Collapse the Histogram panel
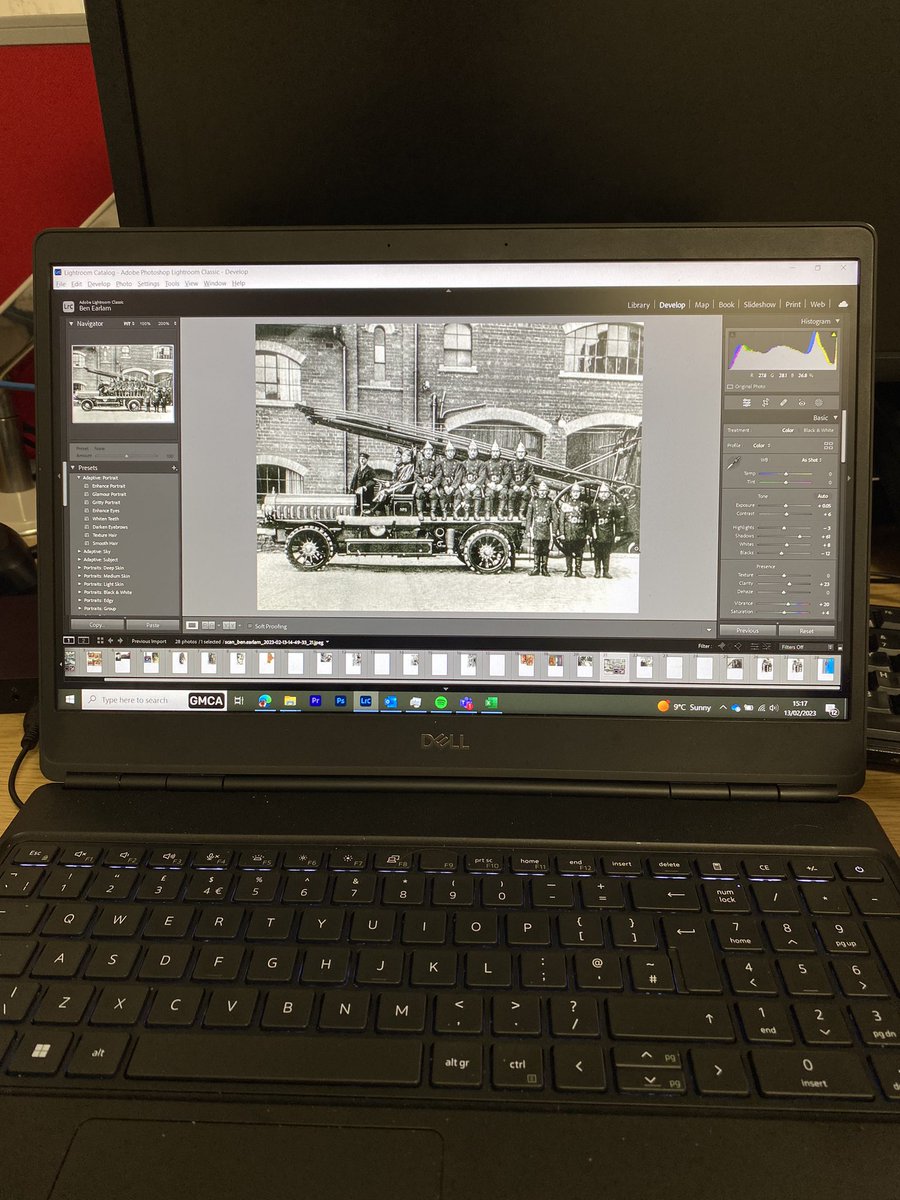This screenshot has width=900, height=1200. (837, 321)
